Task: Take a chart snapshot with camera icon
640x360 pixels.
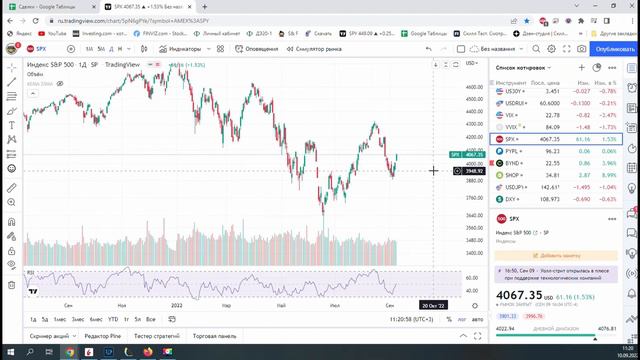Action: coord(582,49)
